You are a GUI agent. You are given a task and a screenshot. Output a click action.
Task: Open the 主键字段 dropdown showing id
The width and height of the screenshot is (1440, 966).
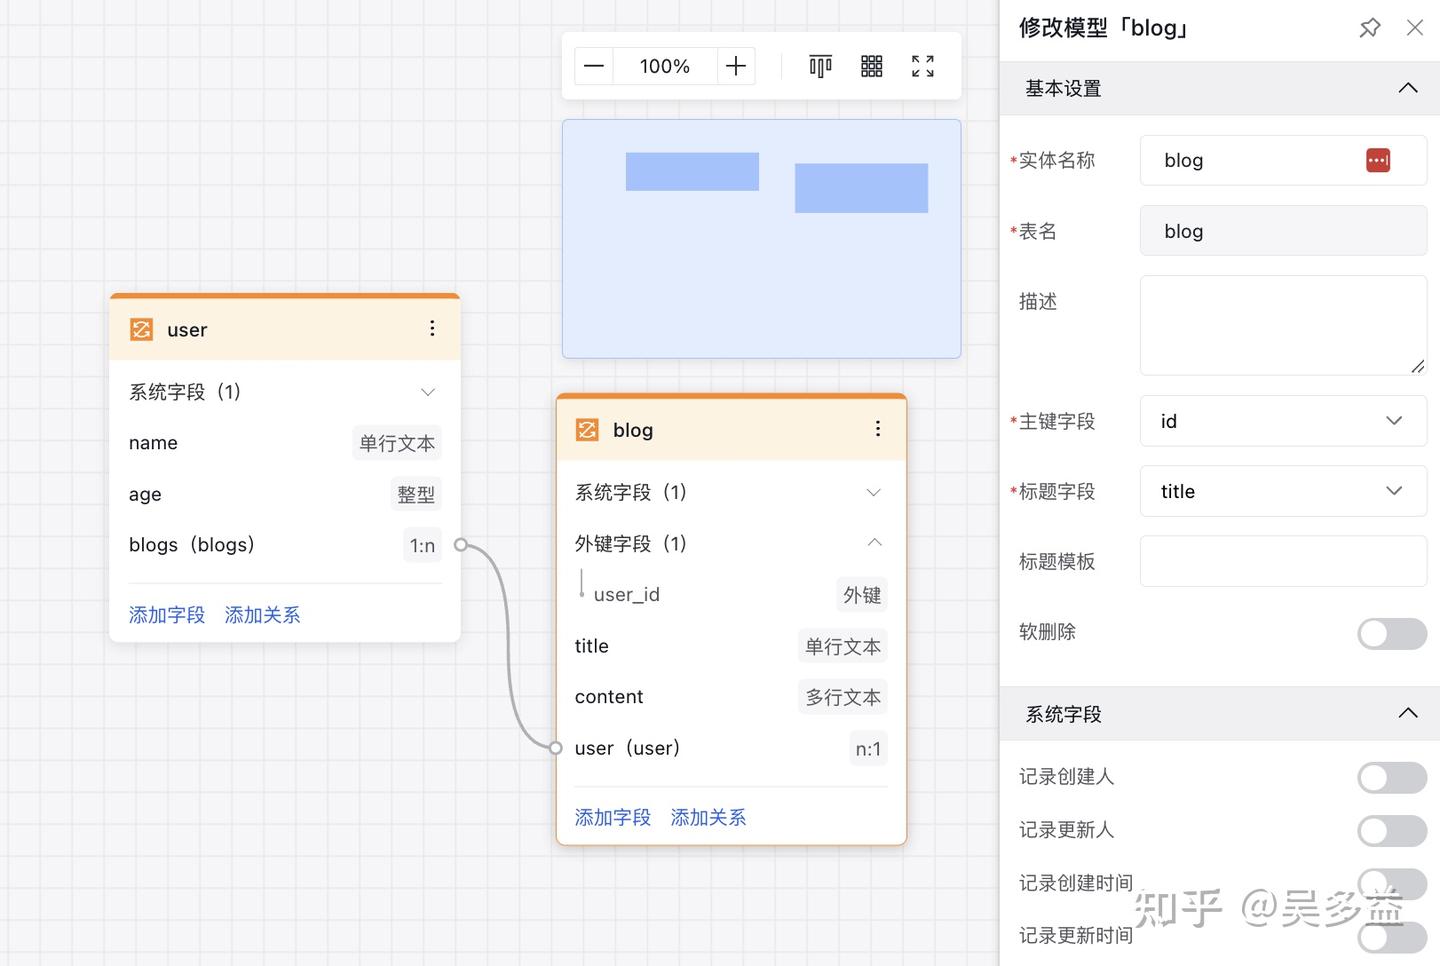click(1283, 421)
